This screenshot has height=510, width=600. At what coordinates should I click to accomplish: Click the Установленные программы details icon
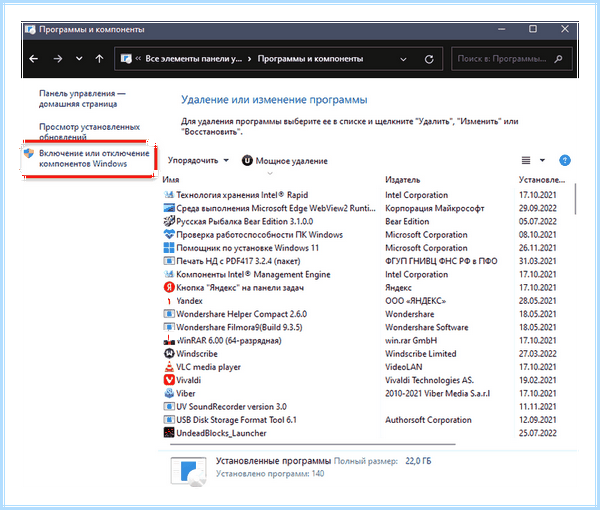coord(189,471)
